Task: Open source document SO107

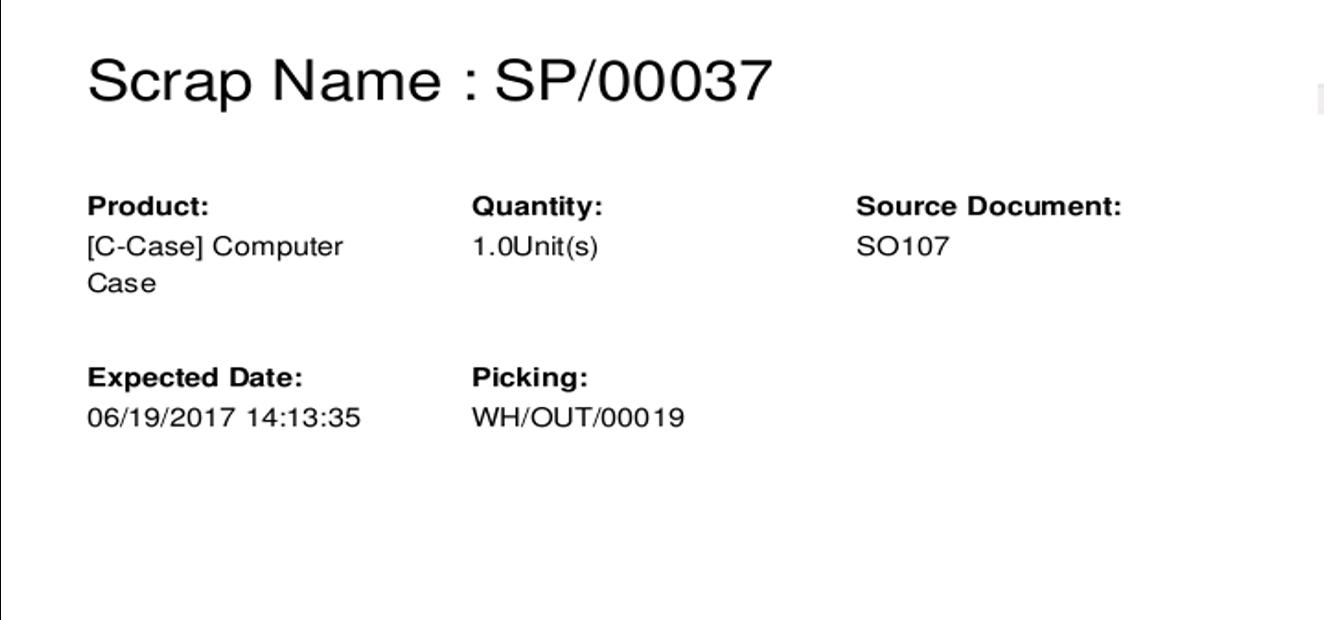Action: (902, 247)
